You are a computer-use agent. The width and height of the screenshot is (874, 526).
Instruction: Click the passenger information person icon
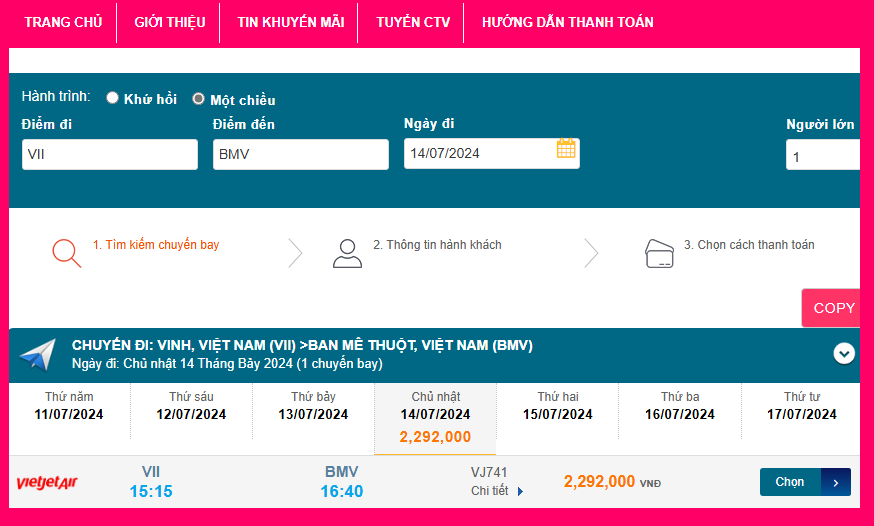click(x=347, y=253)
